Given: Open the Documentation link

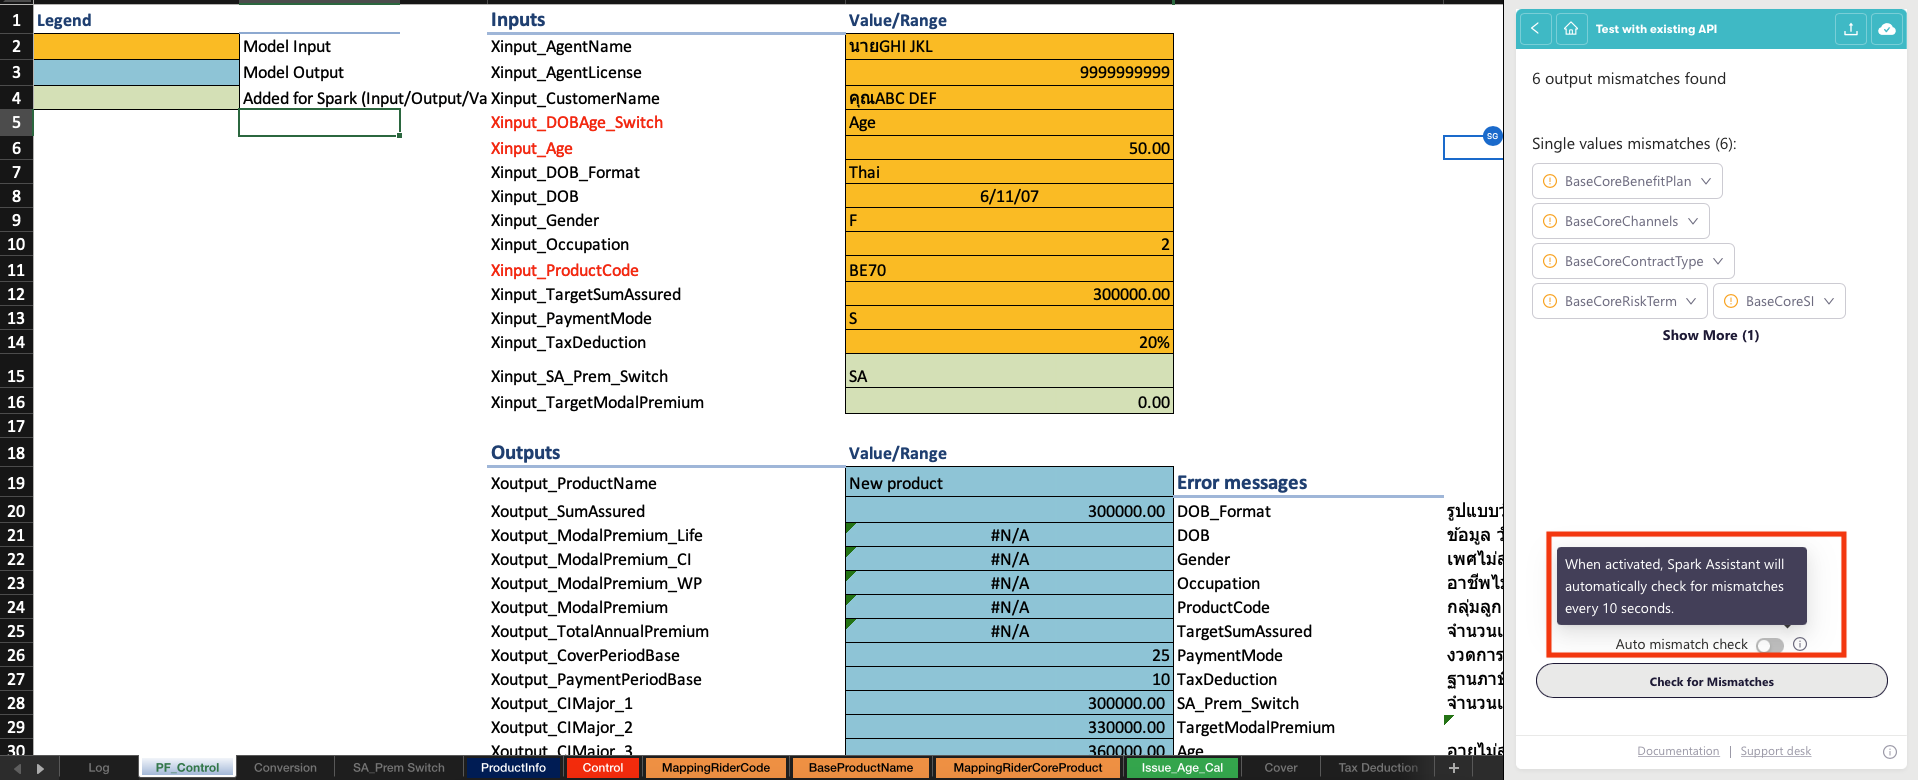Looking at the screenshot, I should tap(1678, 751).
